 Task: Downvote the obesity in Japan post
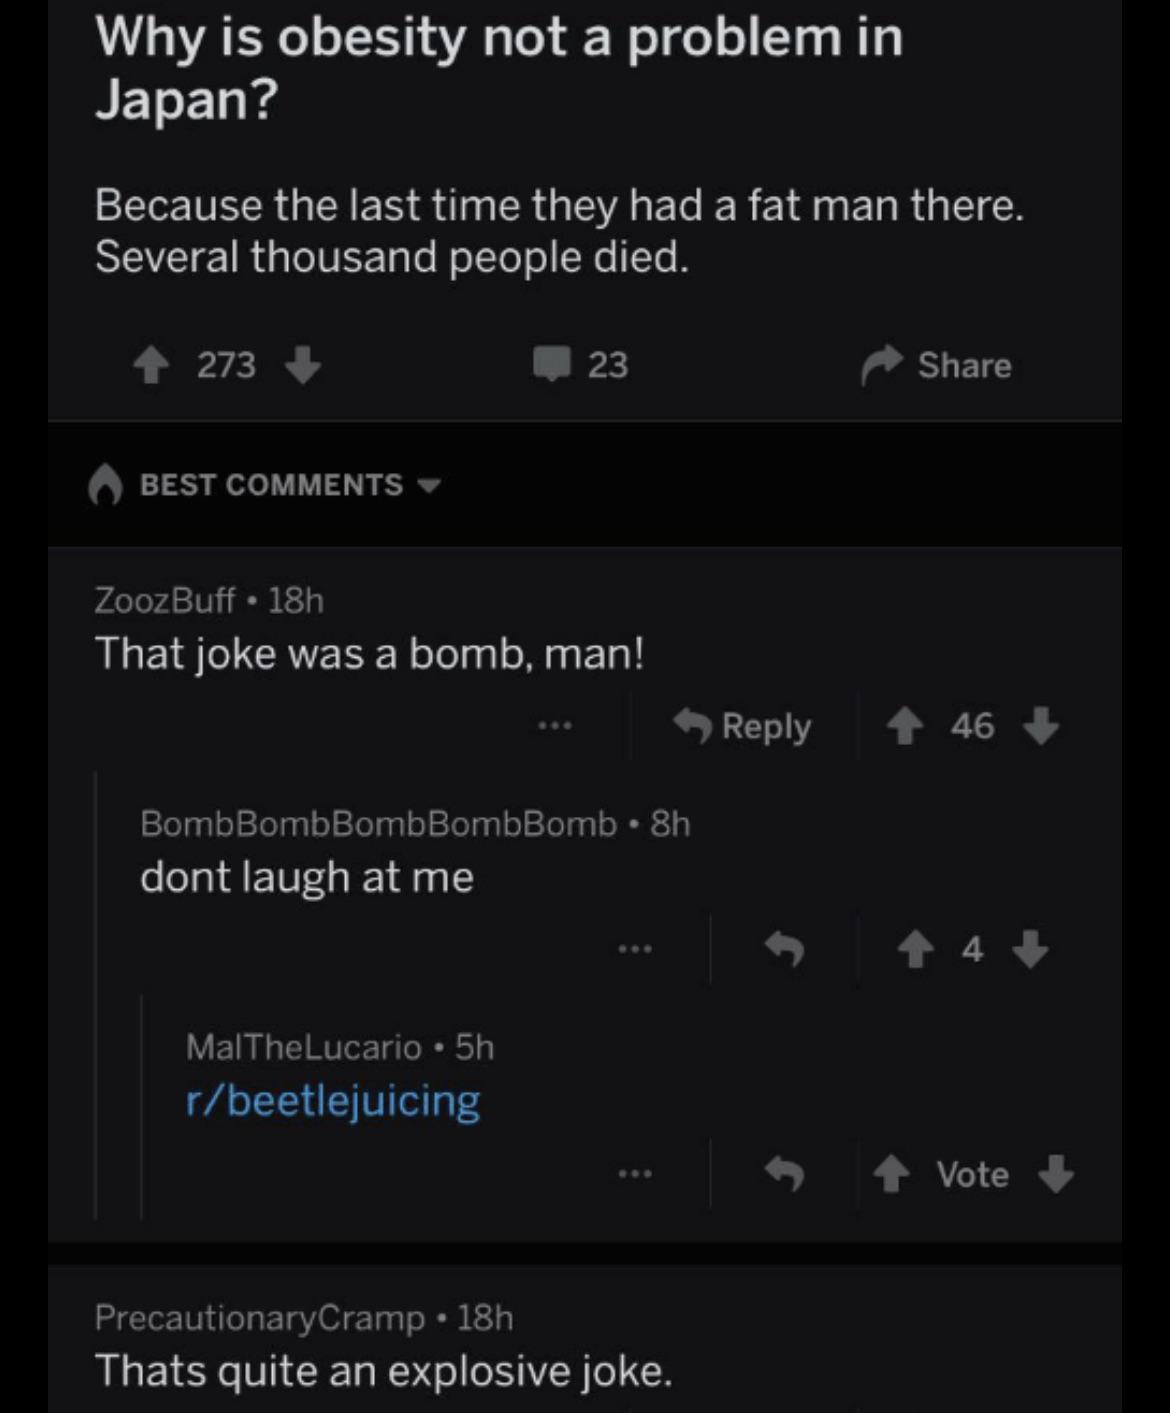[302, 365]
